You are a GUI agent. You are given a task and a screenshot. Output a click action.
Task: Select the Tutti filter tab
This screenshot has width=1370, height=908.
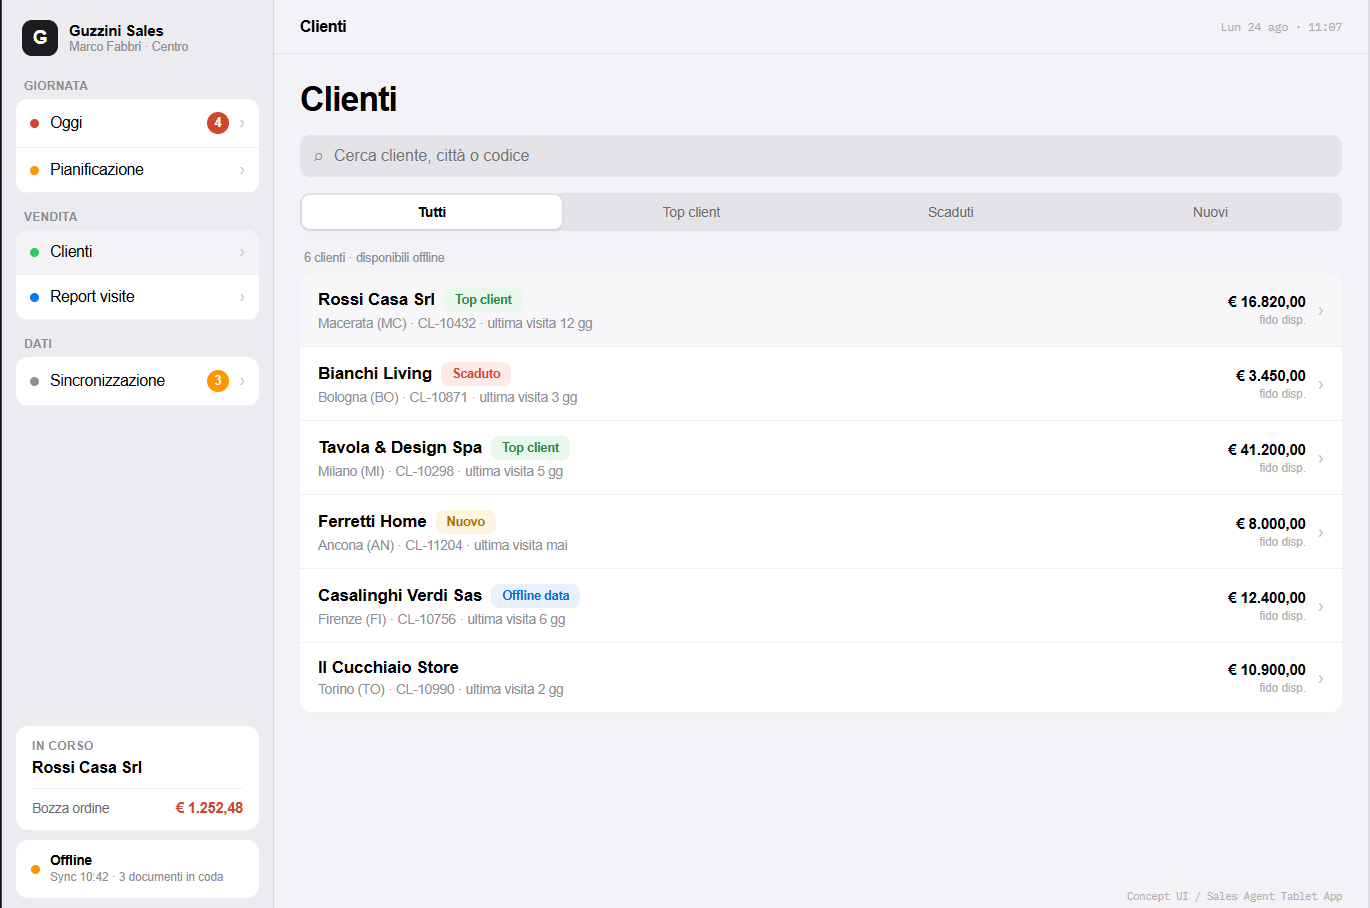432,212
